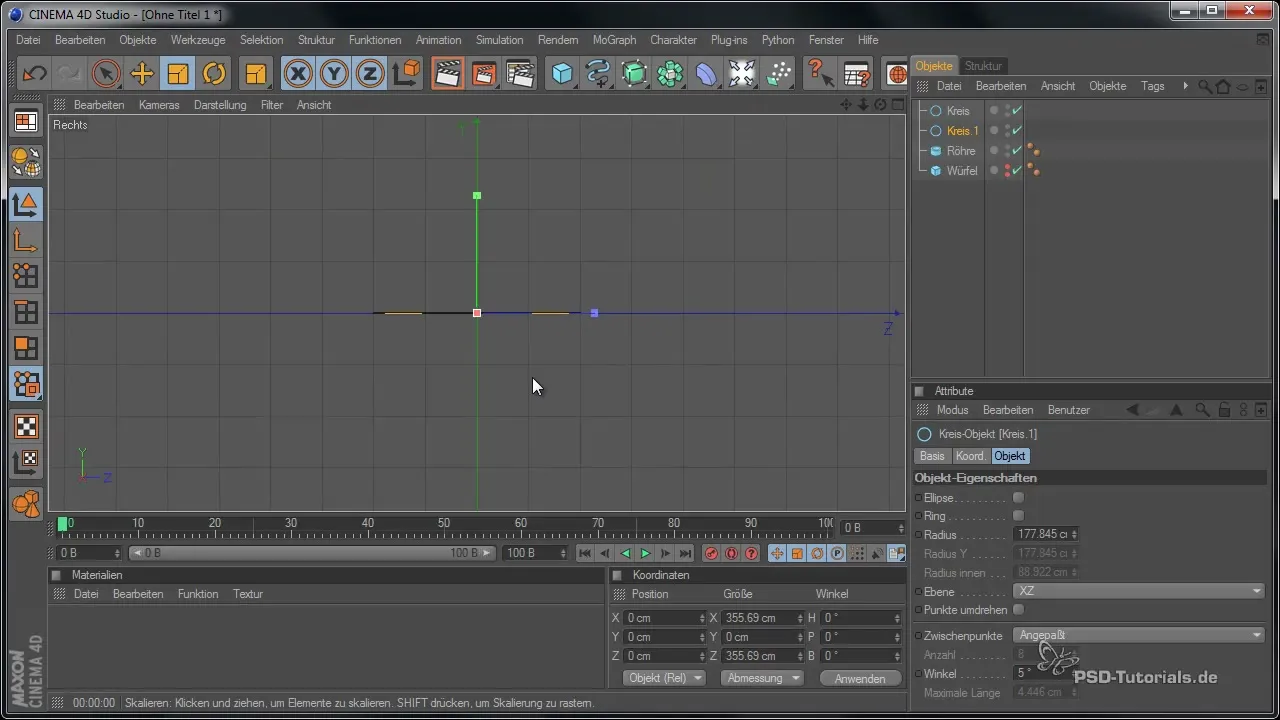Play animation forward button
1280x720 pixels.
(x=646, y=553)
